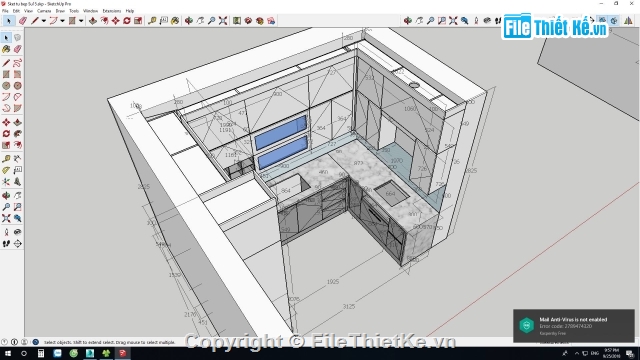
Task: Choose the Scale tool in top toolbar
Action: [x=138, y=20]
